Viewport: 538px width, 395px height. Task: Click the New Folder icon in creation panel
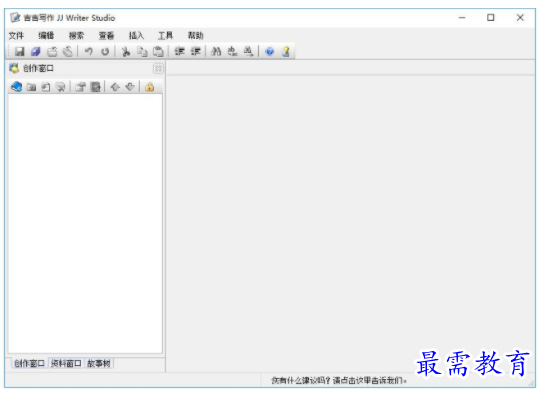(32, 87)
